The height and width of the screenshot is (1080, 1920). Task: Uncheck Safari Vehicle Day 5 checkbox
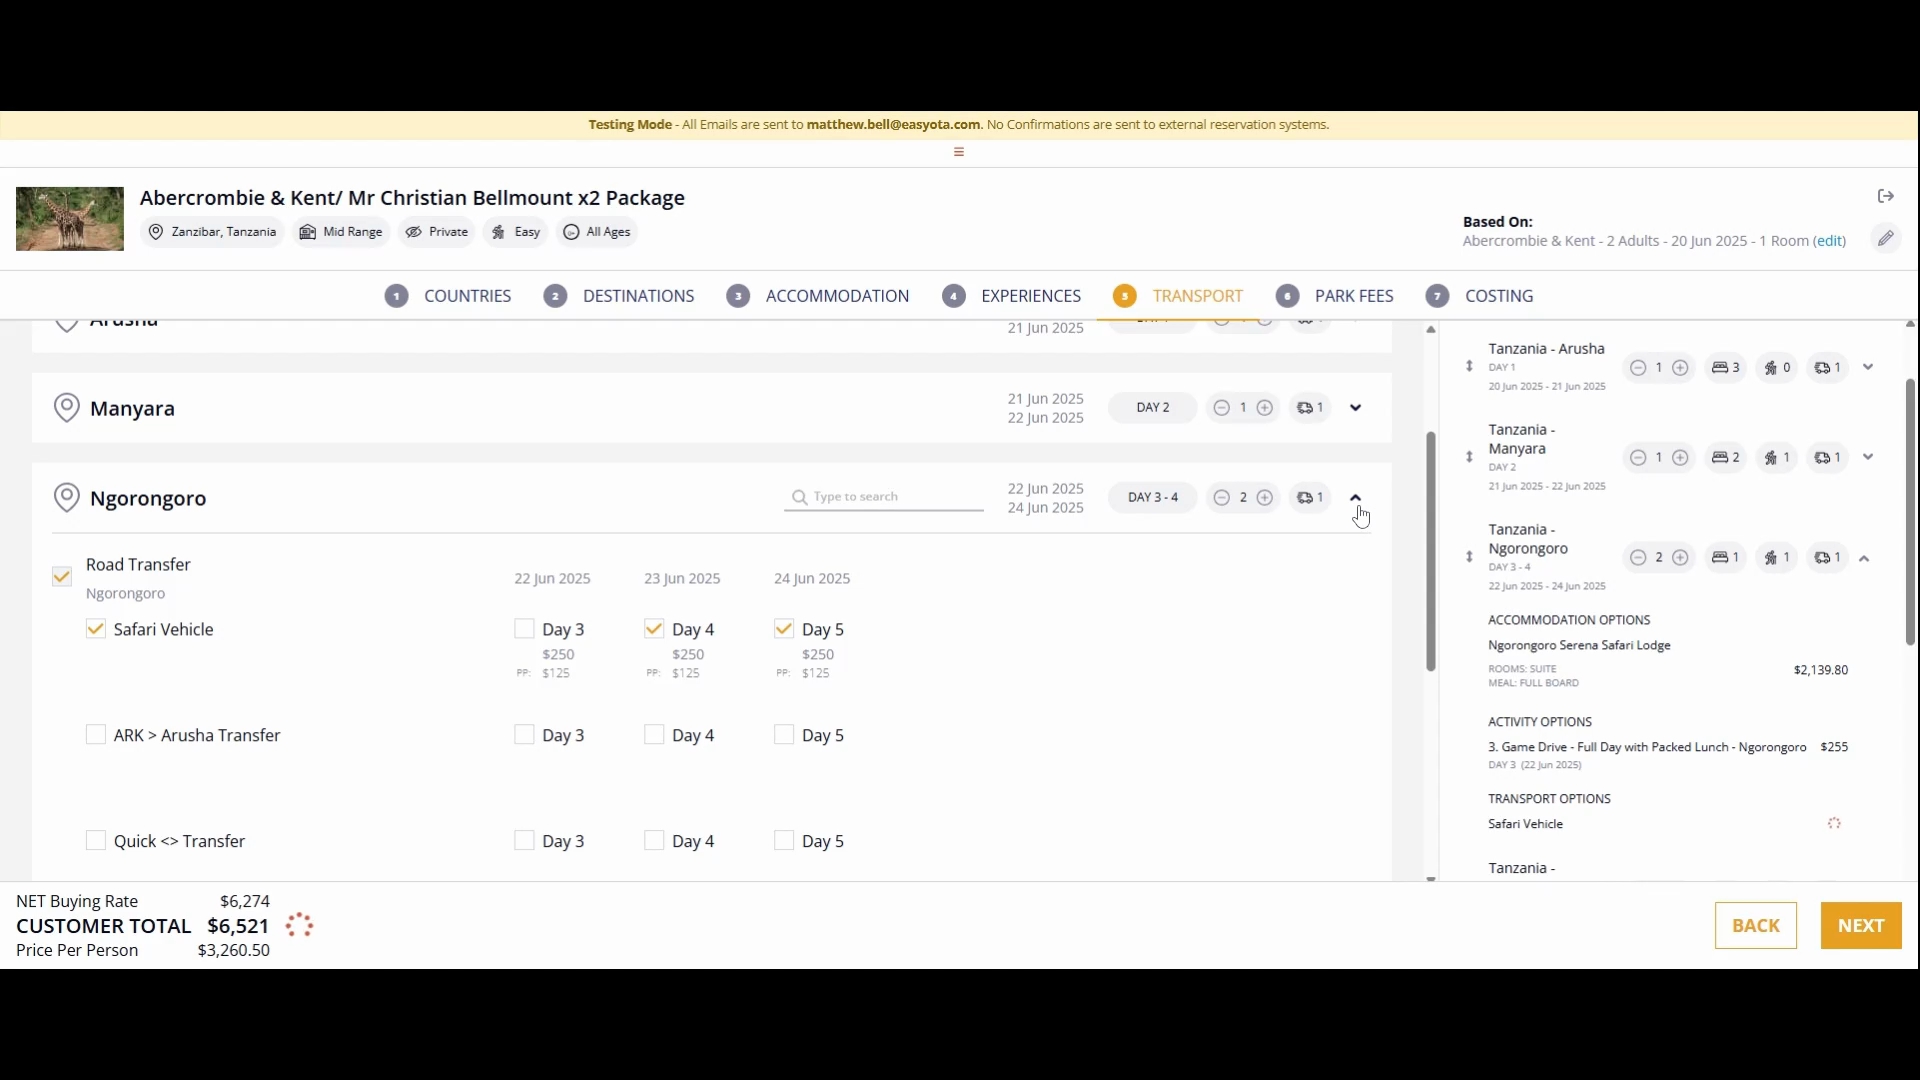click(x=784, y=629)
